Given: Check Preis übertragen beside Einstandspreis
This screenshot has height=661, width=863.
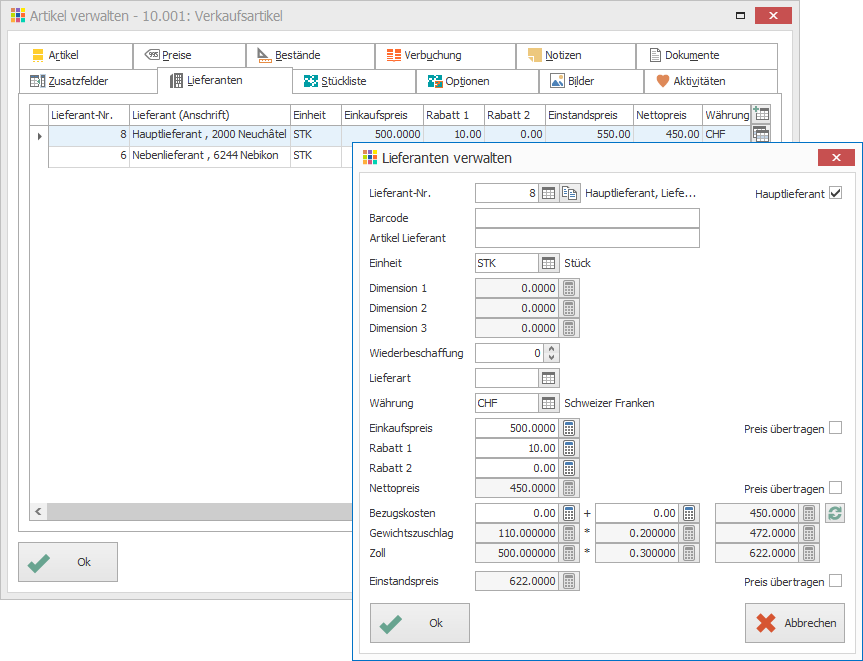Looking at the screenshot, I should coord(835,581).
